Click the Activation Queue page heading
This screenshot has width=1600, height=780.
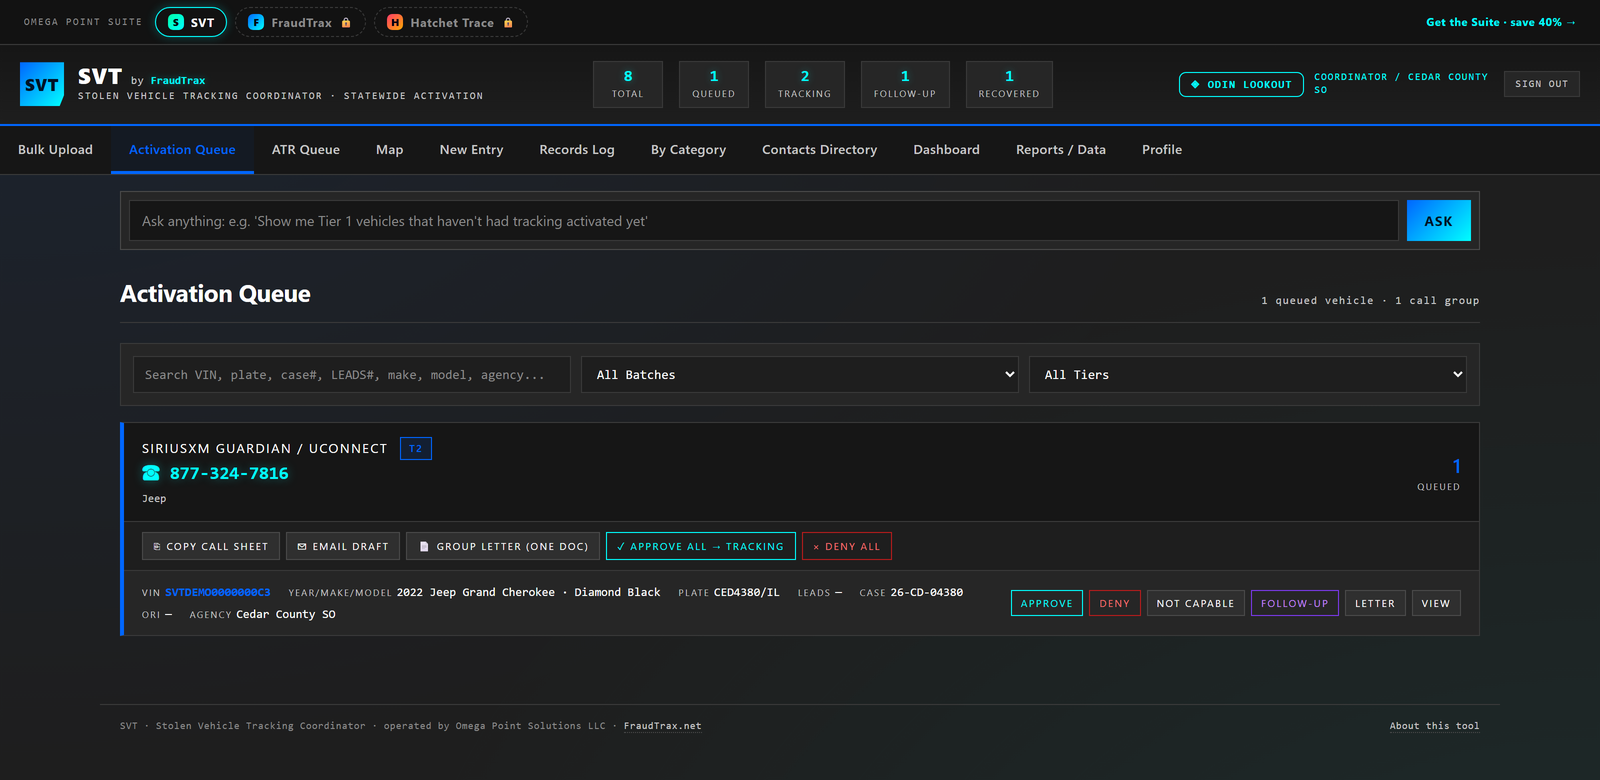click(215, 294)
